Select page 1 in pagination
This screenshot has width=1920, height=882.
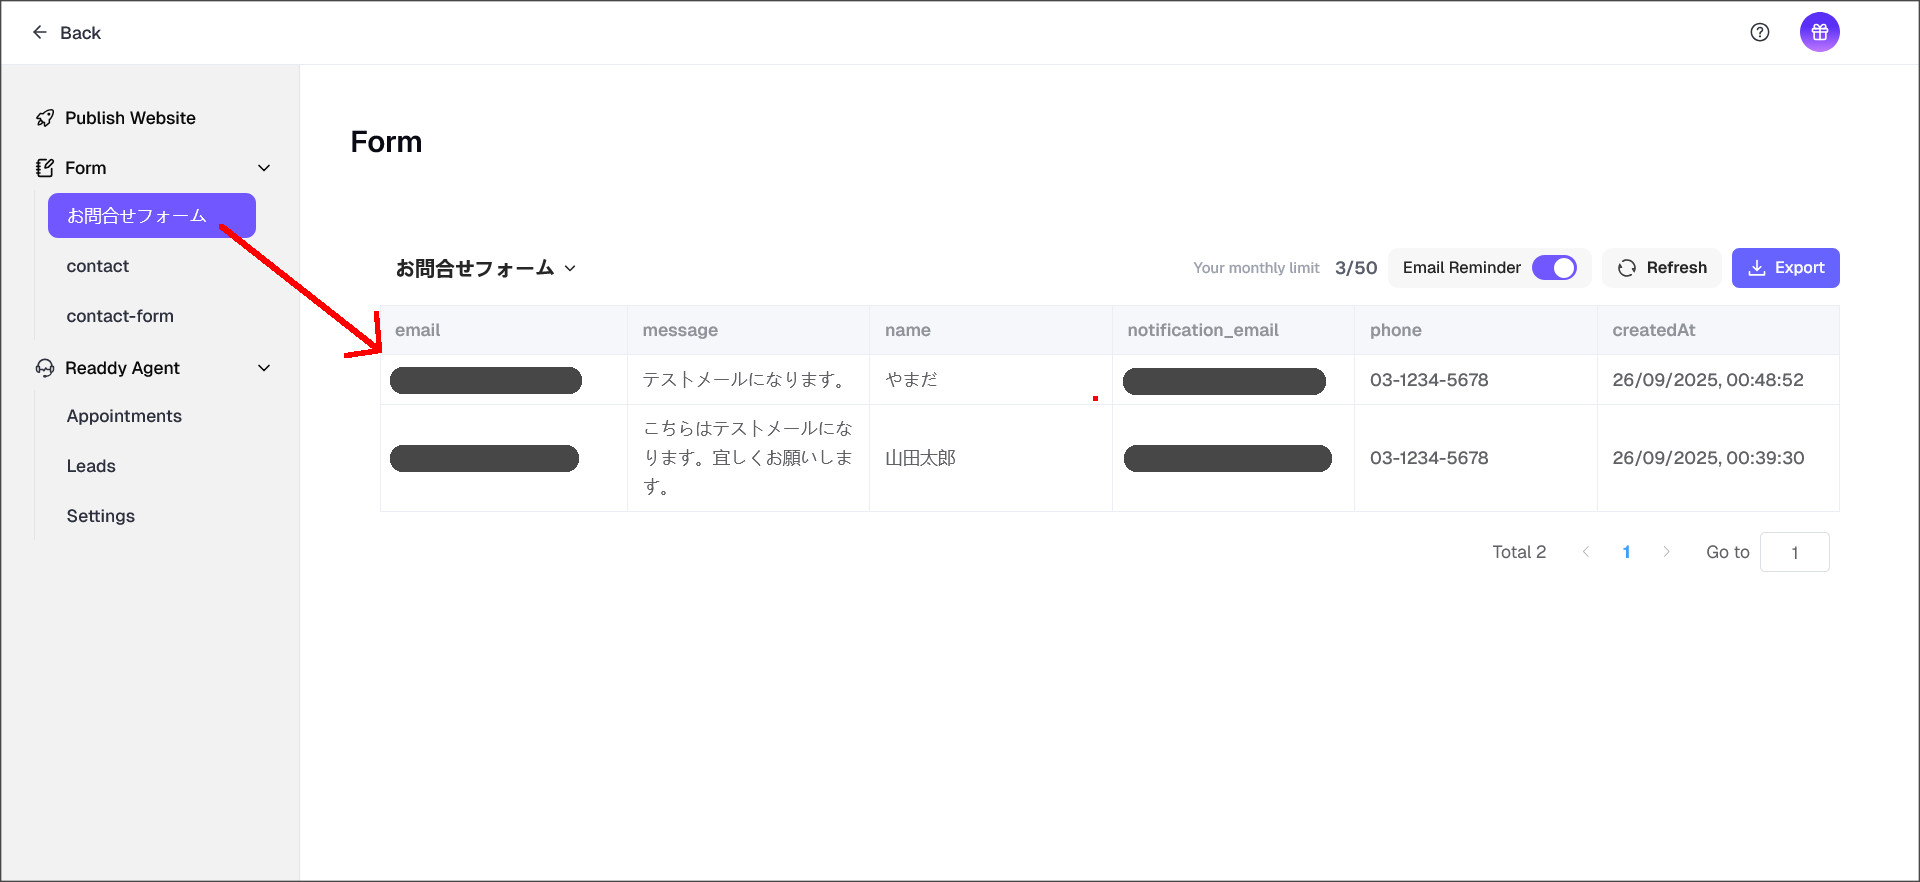[x=1626, y=552]
